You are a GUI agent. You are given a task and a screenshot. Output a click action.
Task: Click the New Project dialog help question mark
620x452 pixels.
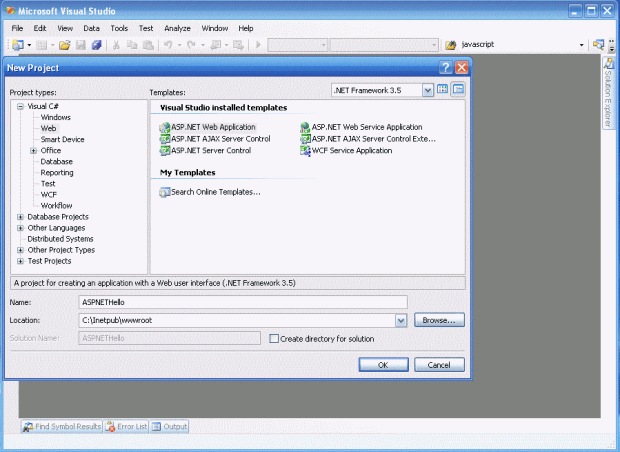445,68
